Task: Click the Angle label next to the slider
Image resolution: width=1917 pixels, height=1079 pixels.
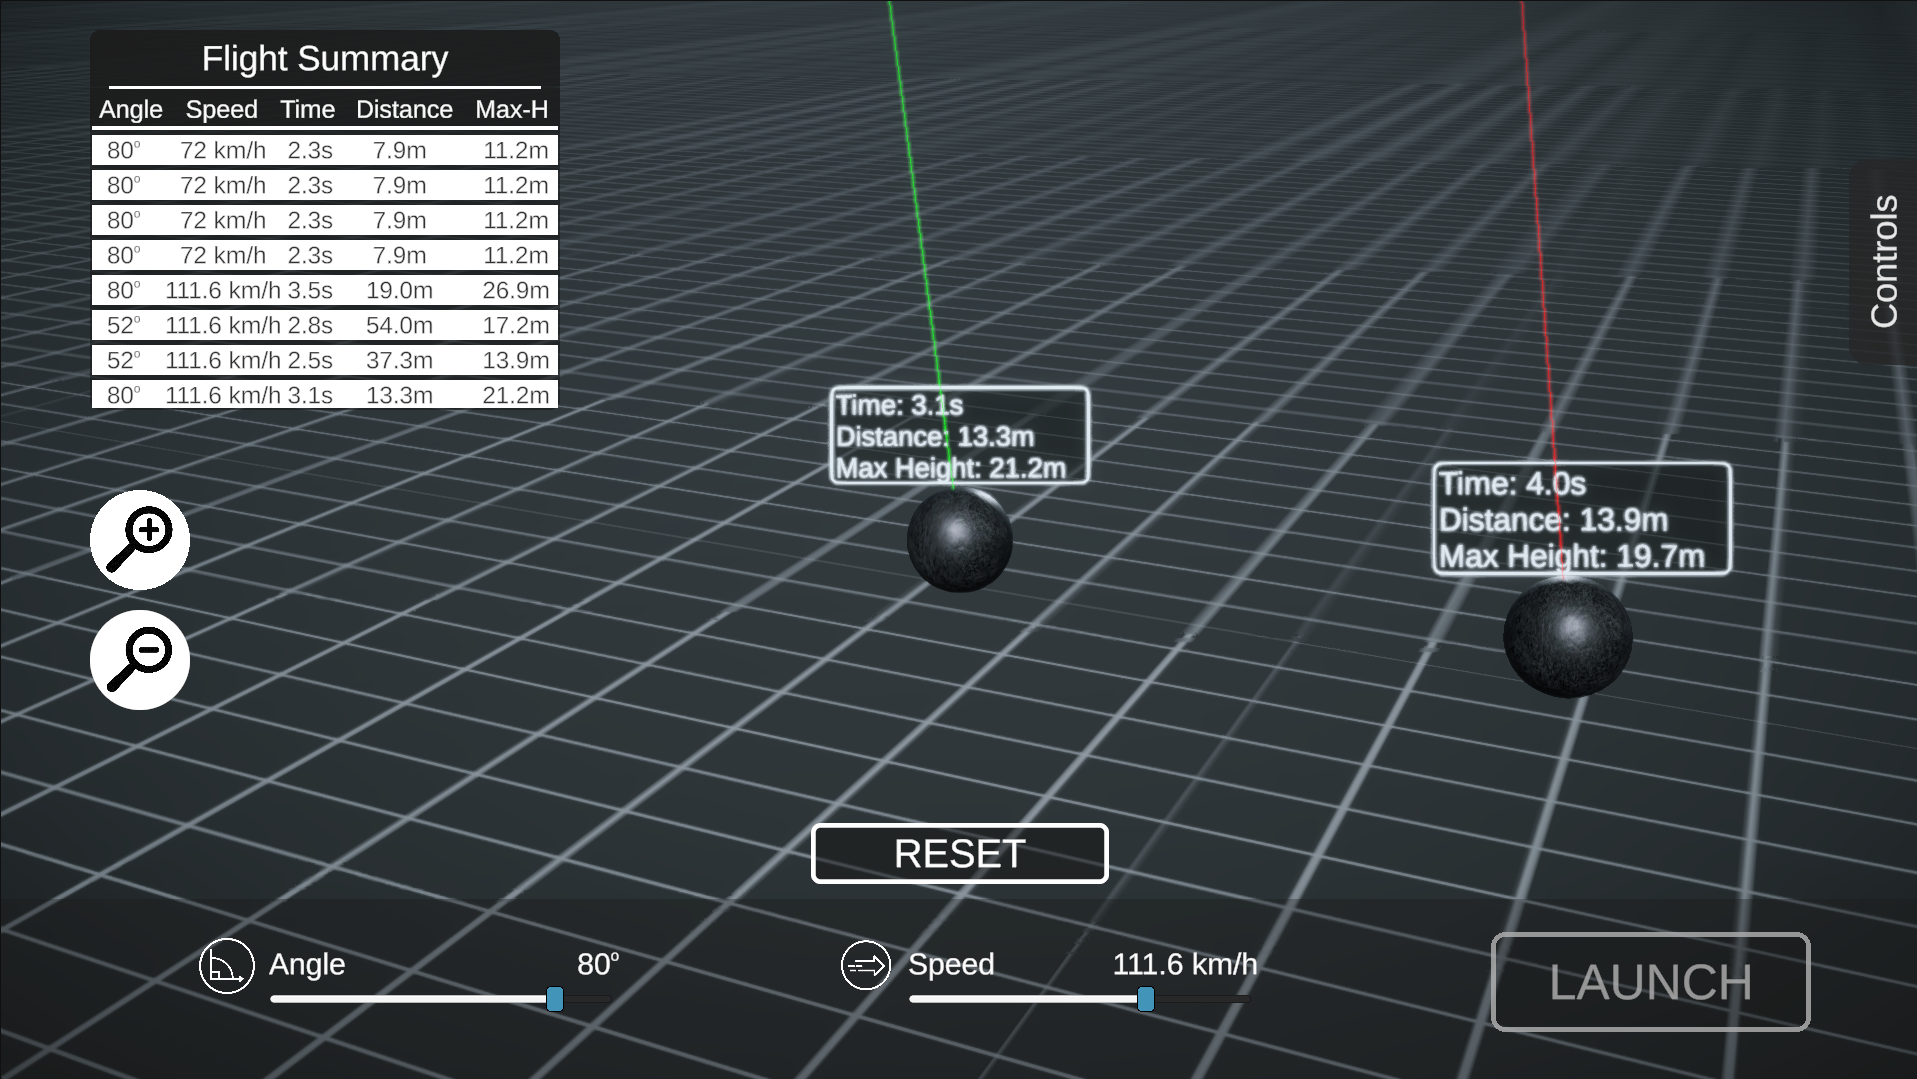Action: click(x=307, y=964)
